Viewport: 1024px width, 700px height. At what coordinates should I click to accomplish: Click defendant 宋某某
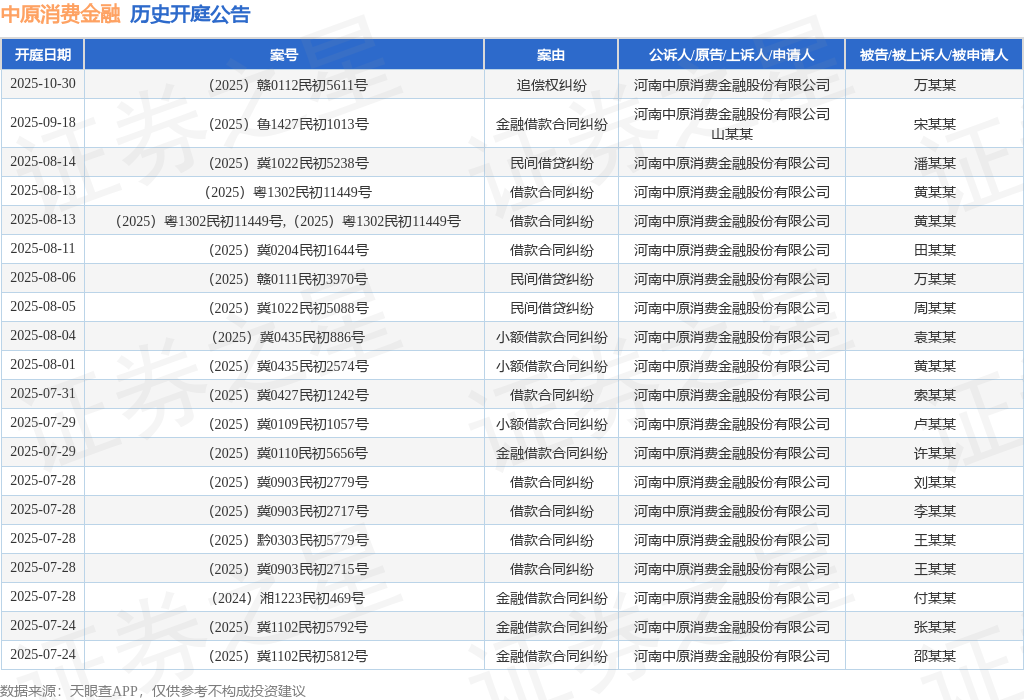pos(935,124)
